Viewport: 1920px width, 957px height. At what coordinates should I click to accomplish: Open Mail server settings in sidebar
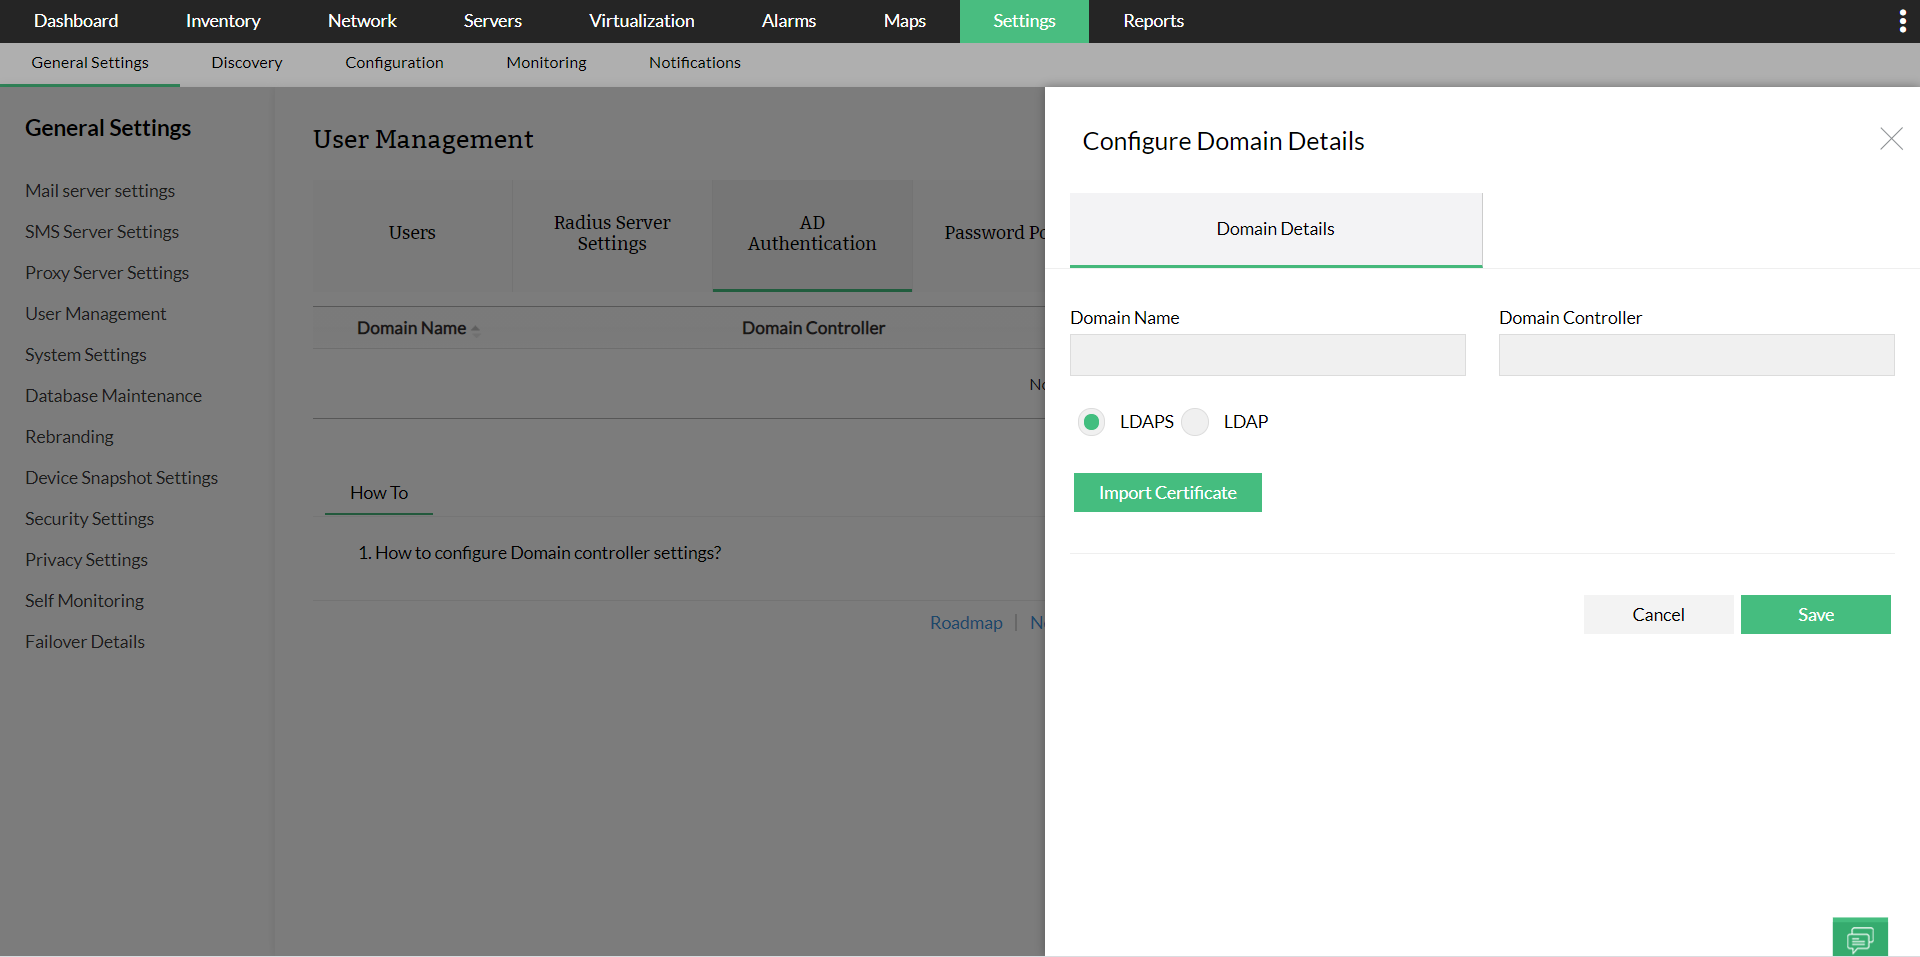point(100,191)
